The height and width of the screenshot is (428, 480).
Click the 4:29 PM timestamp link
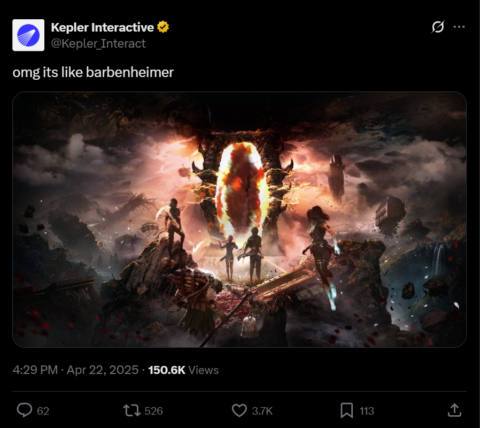pyautogui.click(x=35, y=370)
